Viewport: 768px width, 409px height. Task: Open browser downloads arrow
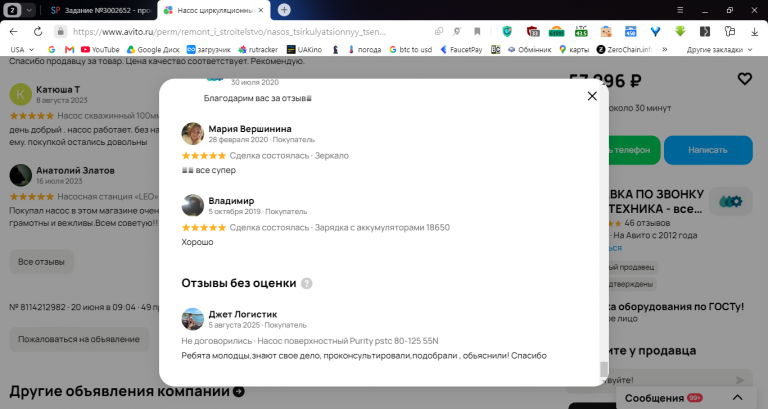coord(754,31)
